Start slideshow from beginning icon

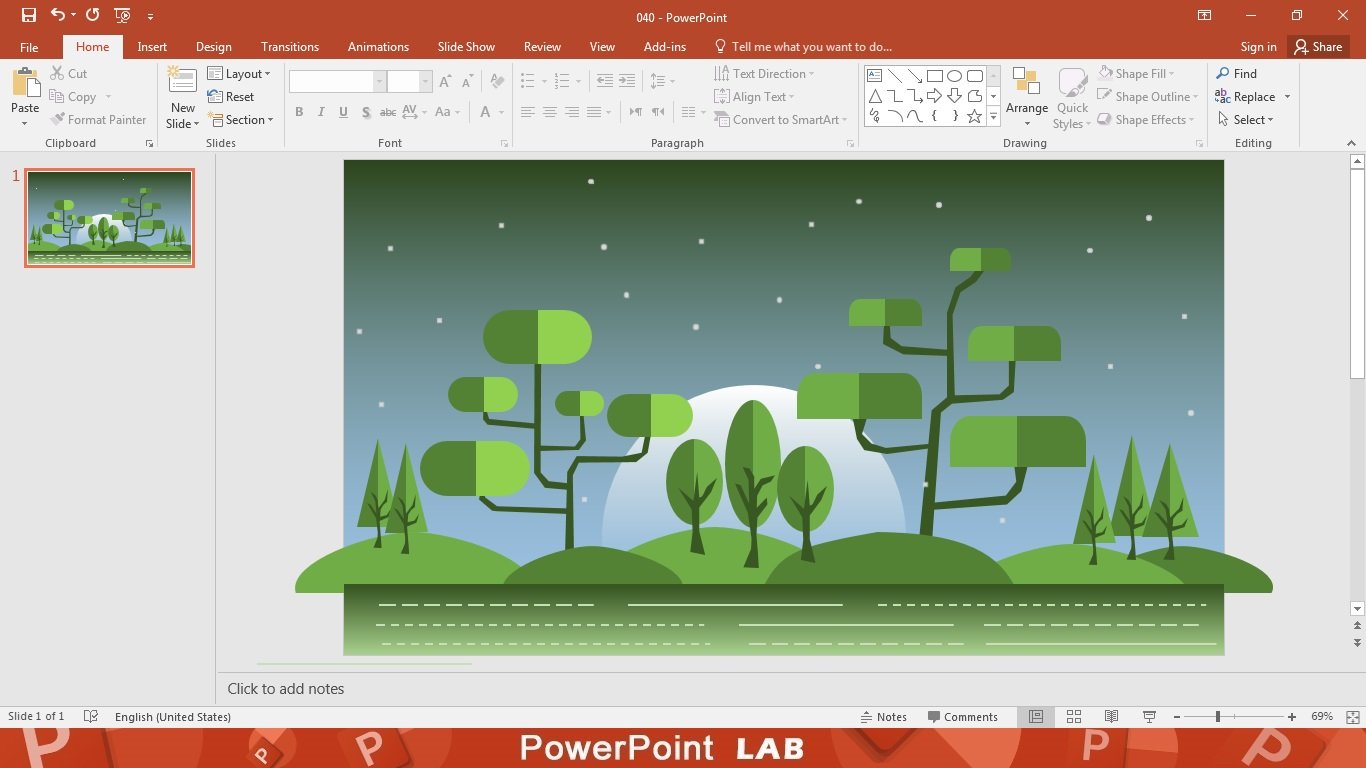[x=122, y=15]
